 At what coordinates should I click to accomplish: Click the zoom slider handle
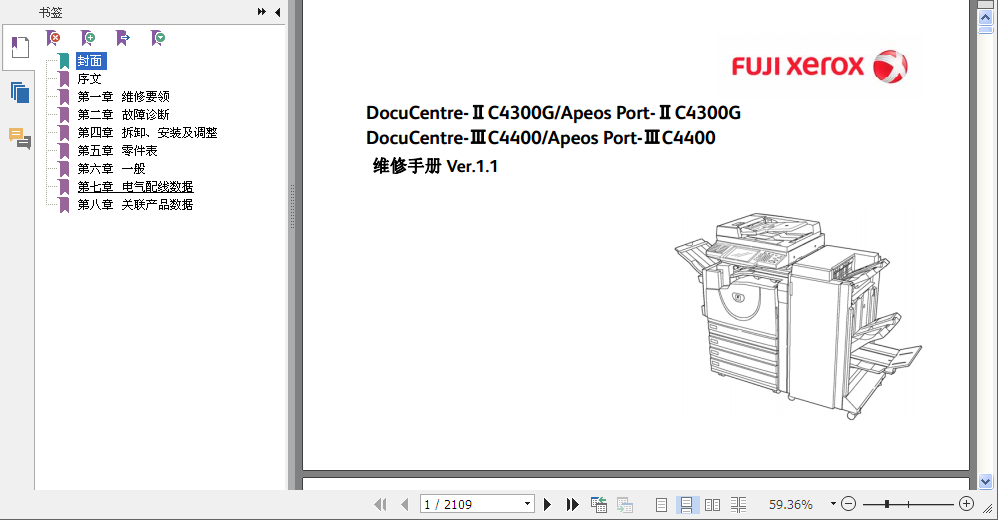pos(887,504)
